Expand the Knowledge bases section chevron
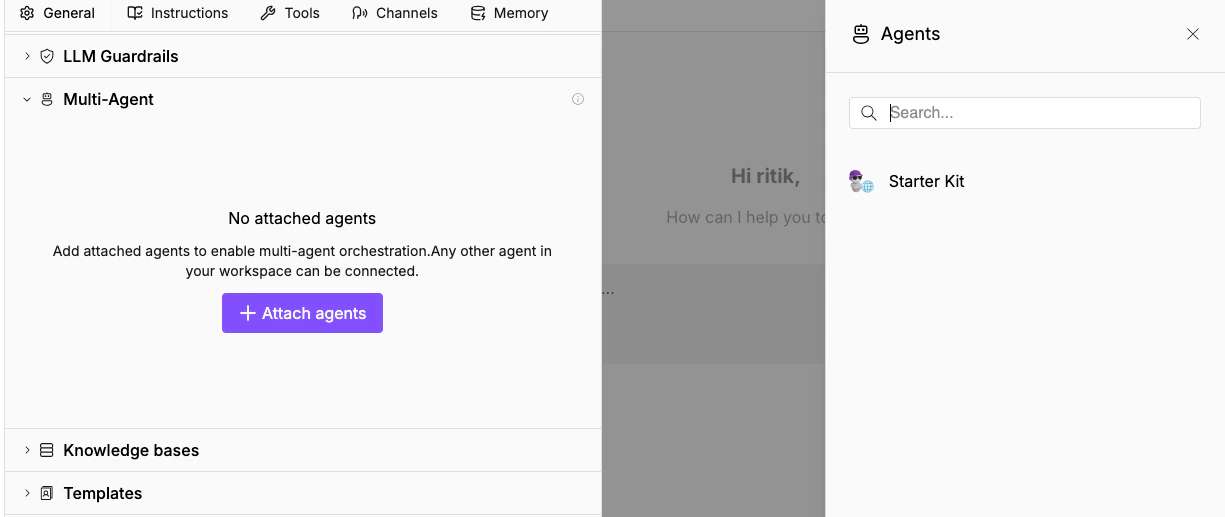1225x517 pixels. click(x=27, y=450)
